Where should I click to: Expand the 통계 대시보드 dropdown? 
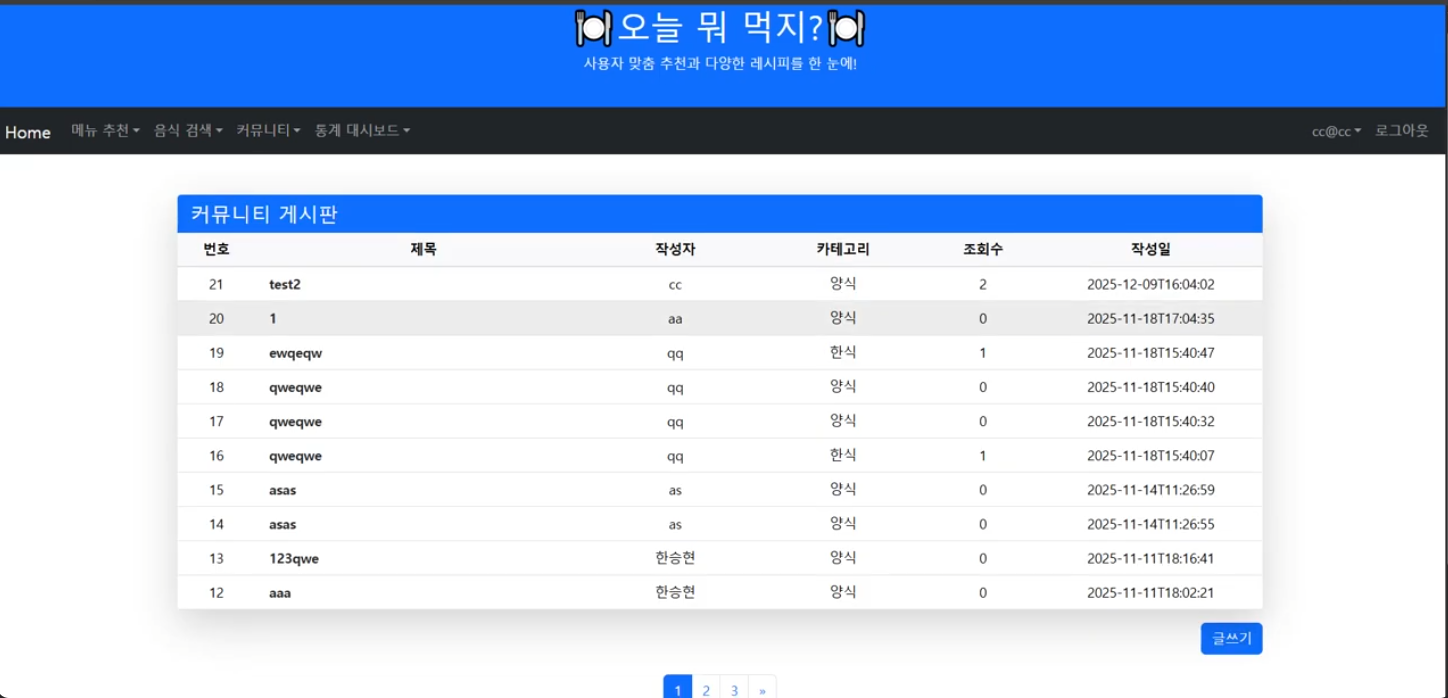click(362, 131)
